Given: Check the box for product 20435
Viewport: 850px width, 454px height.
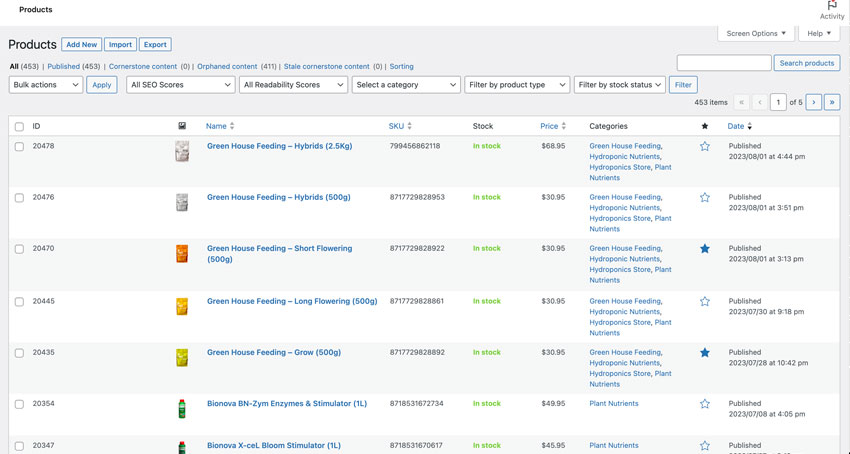Looking at the screenshot, I should click(20, 353).
